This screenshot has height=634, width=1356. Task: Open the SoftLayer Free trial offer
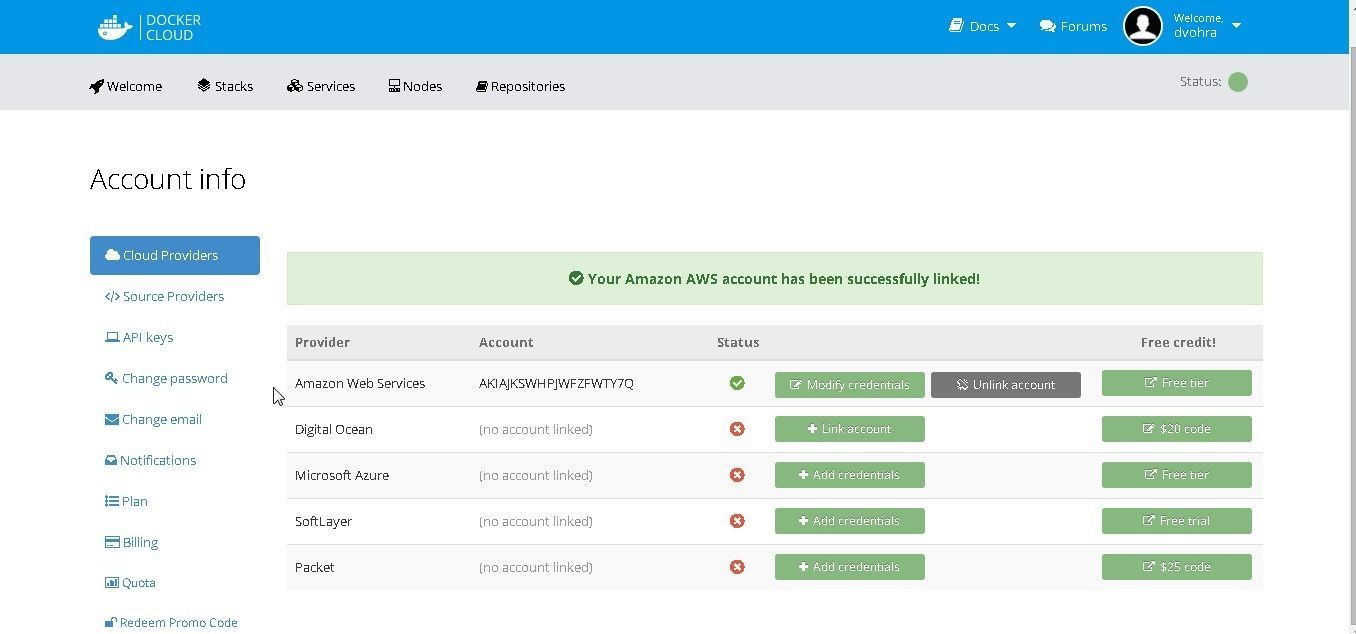pos(1177,521)
